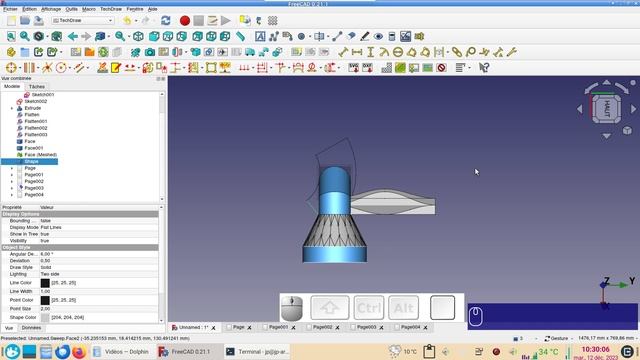Click the red no-entry toggle frame icon

point(441,68)
